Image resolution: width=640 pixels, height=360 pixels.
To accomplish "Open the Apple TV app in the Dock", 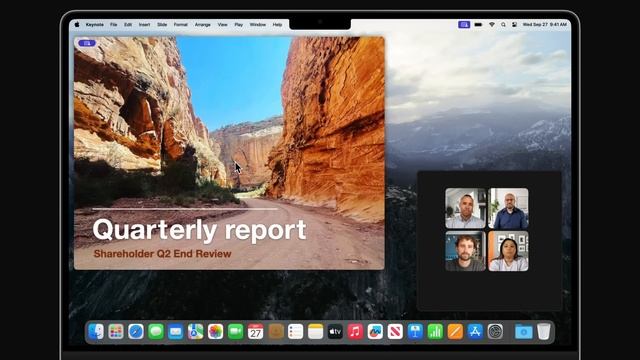I will tap(335, 332).
